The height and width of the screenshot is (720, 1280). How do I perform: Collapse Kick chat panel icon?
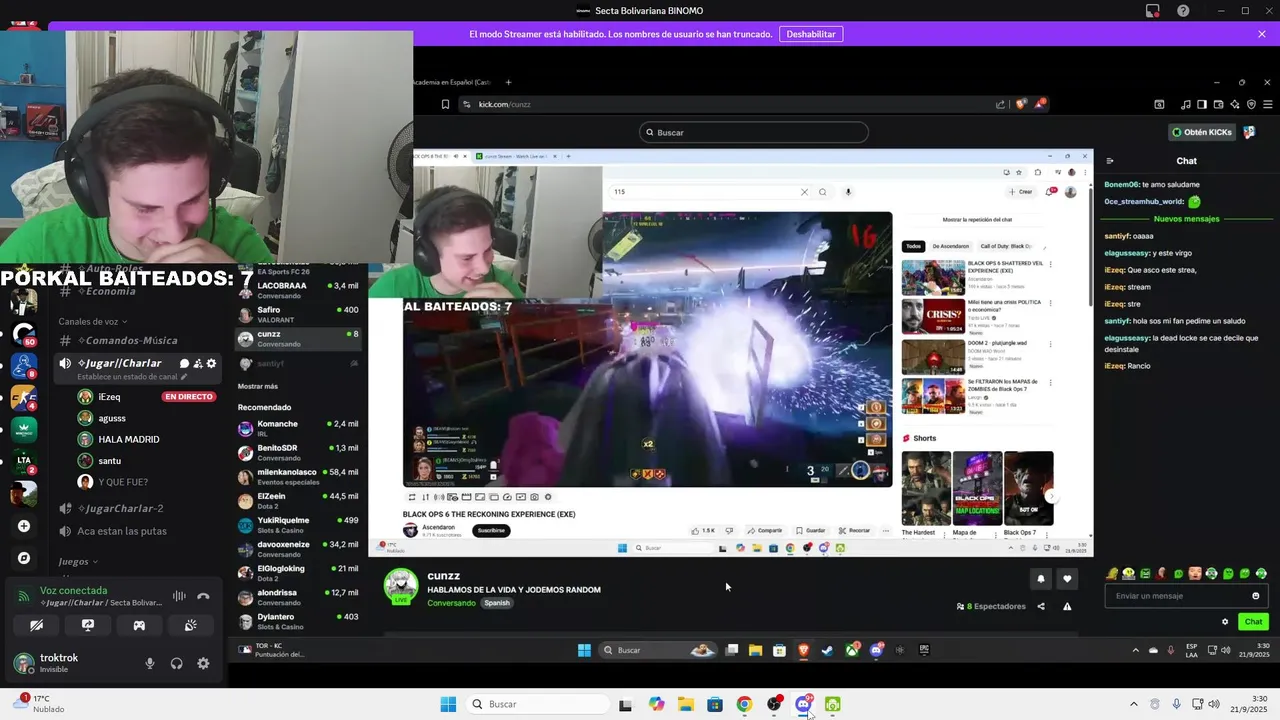click(1110, 161)
